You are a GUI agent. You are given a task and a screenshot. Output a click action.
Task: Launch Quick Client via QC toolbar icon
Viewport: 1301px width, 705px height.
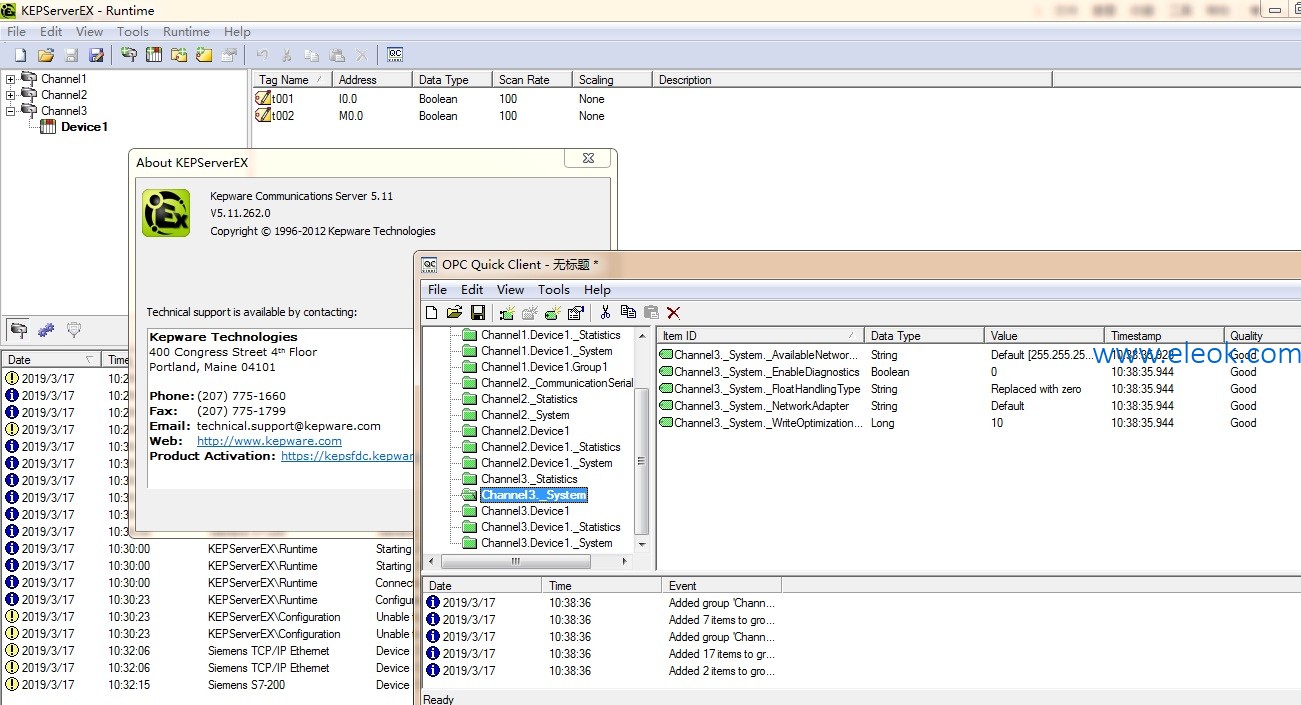pos(395,55)
